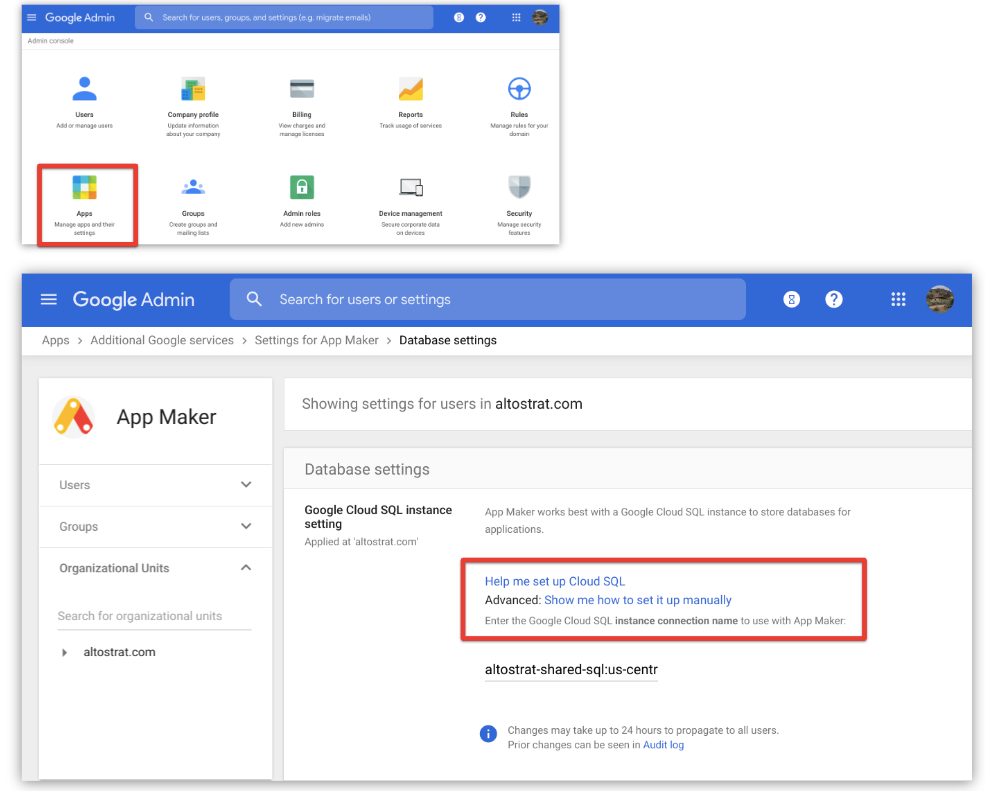Click Show me how to set it up manually

click(x=638, y=600)
